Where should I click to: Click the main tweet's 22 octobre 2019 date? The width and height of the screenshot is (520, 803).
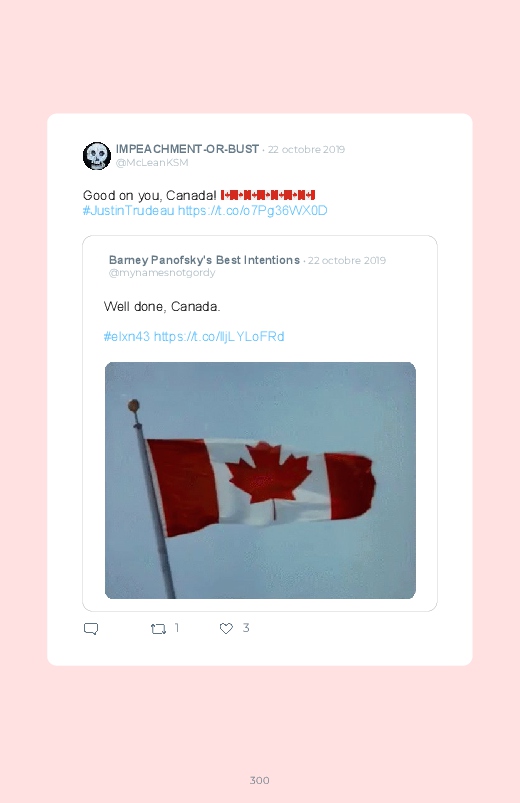[306, 150]
